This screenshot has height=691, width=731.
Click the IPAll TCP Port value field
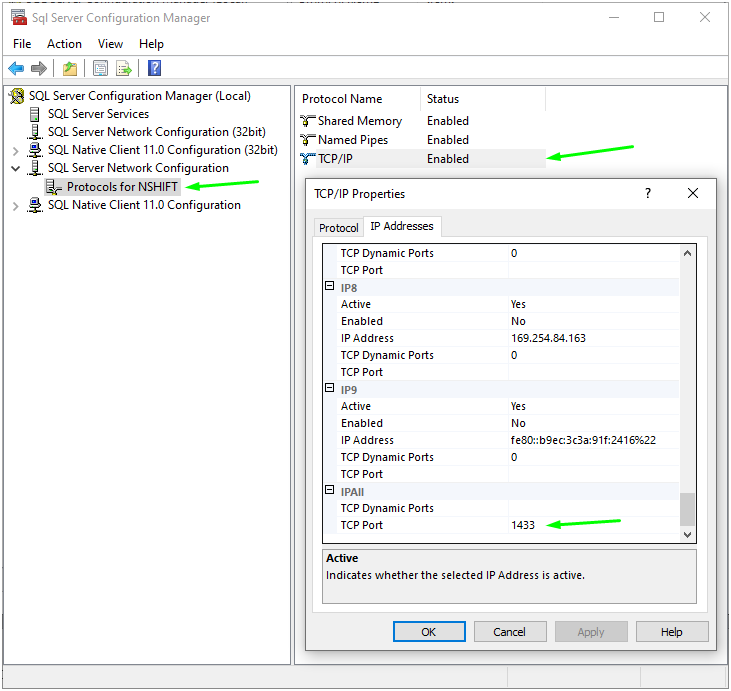tap(592, 525)
